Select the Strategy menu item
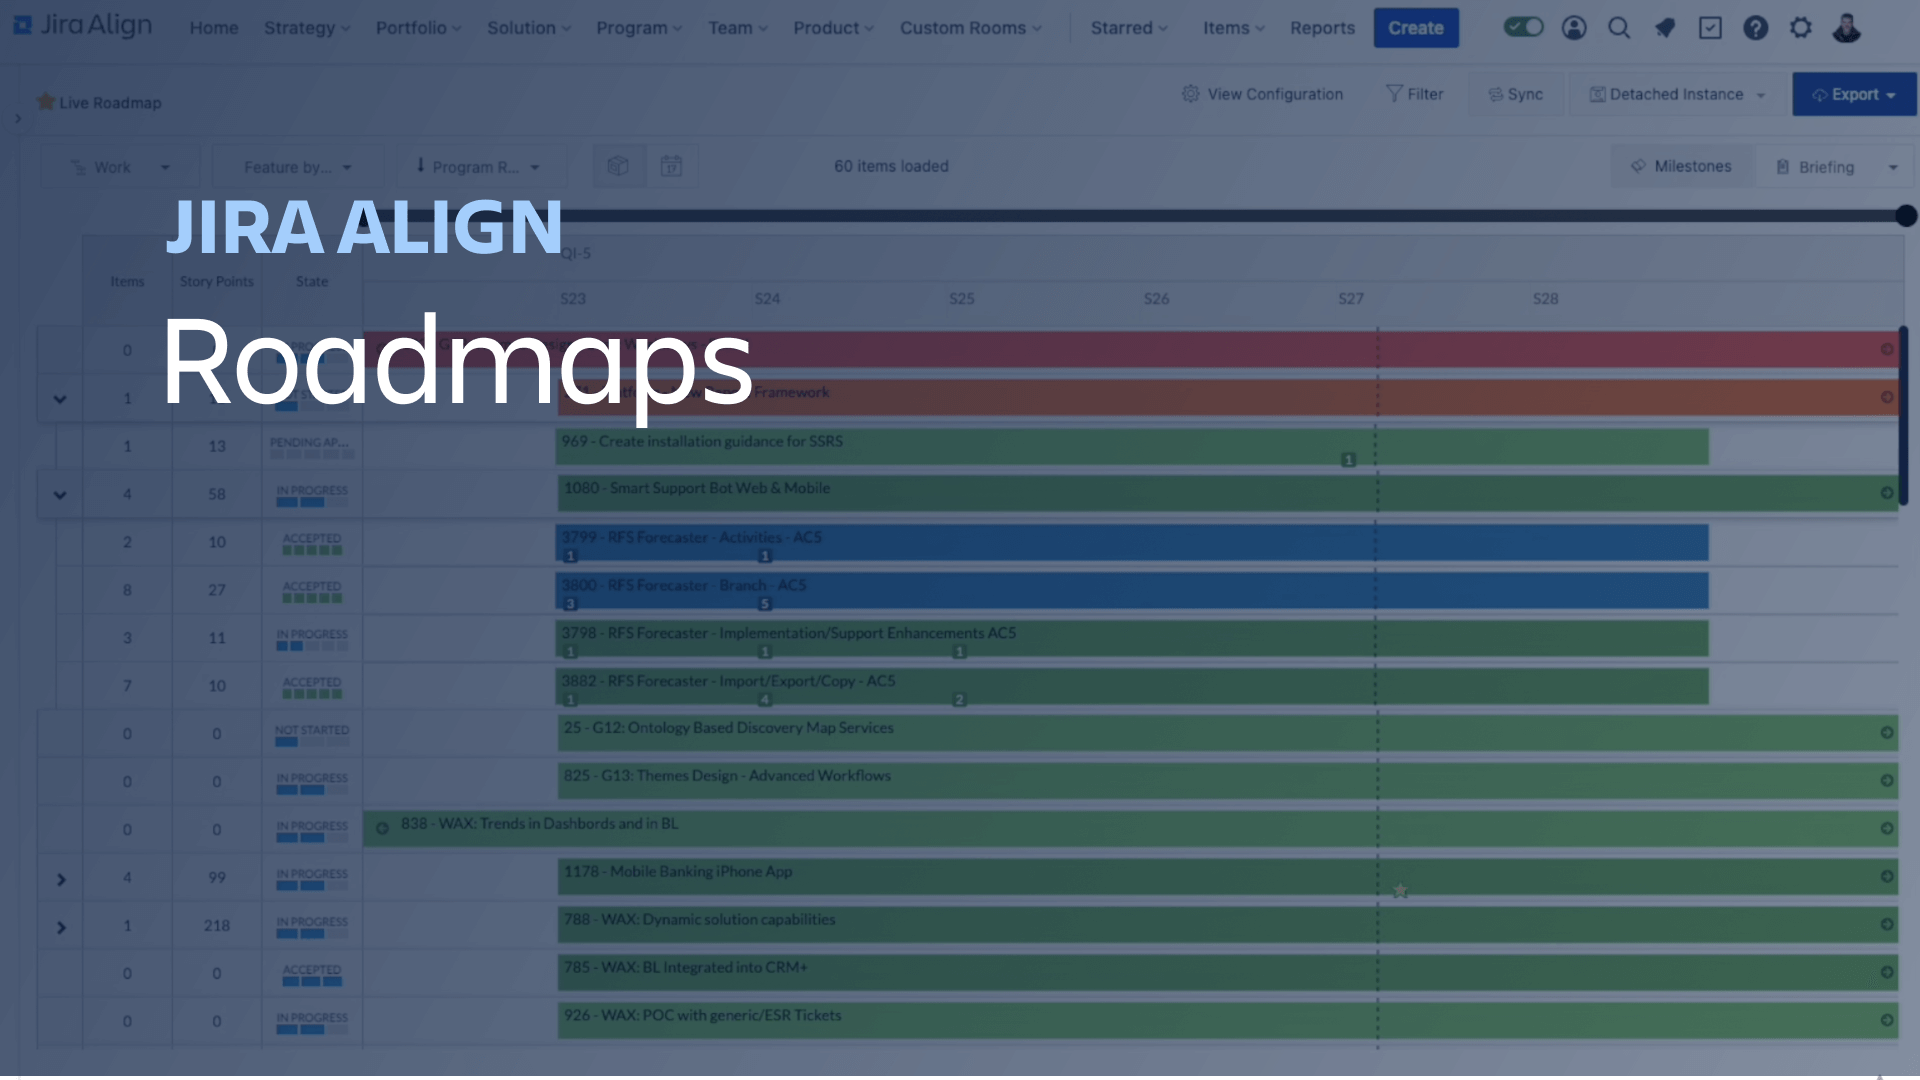 coord(306,28)
